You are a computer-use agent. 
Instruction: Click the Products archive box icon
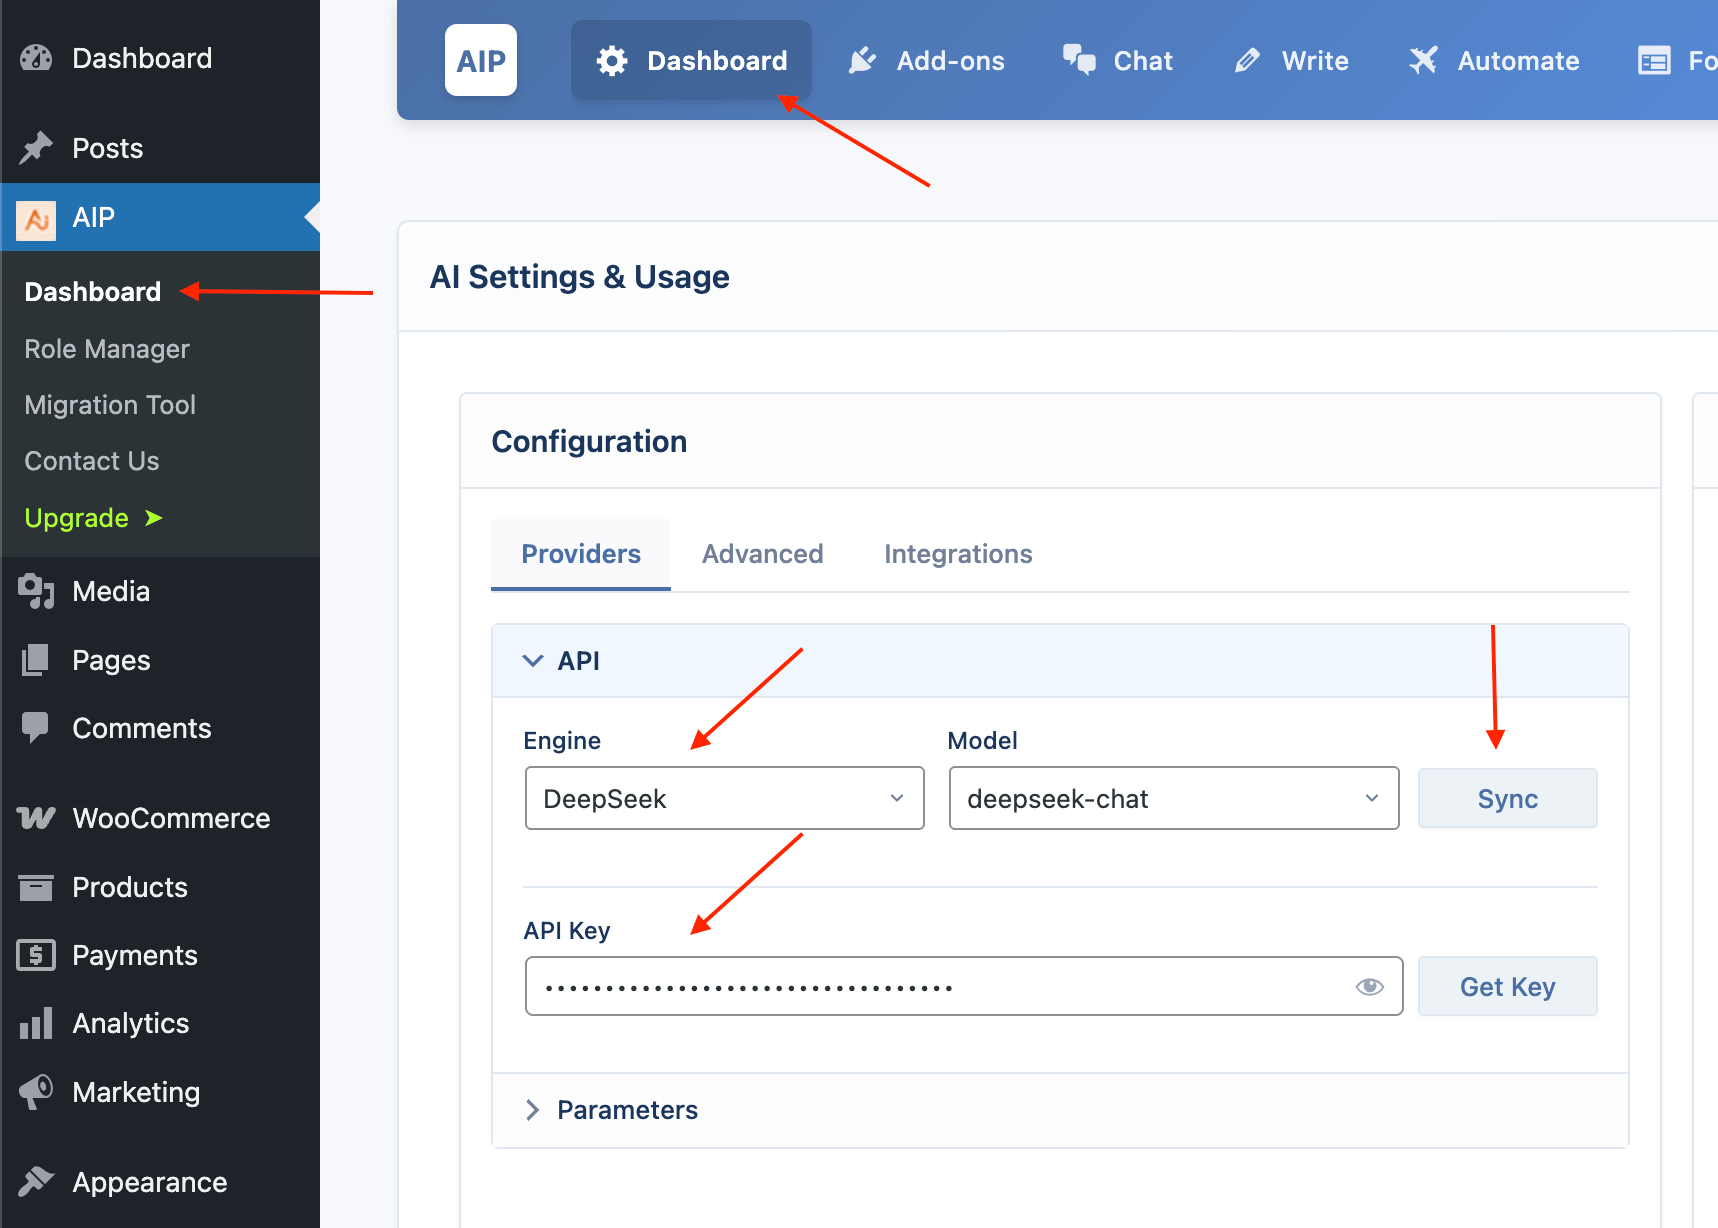[x=36, y=887]
